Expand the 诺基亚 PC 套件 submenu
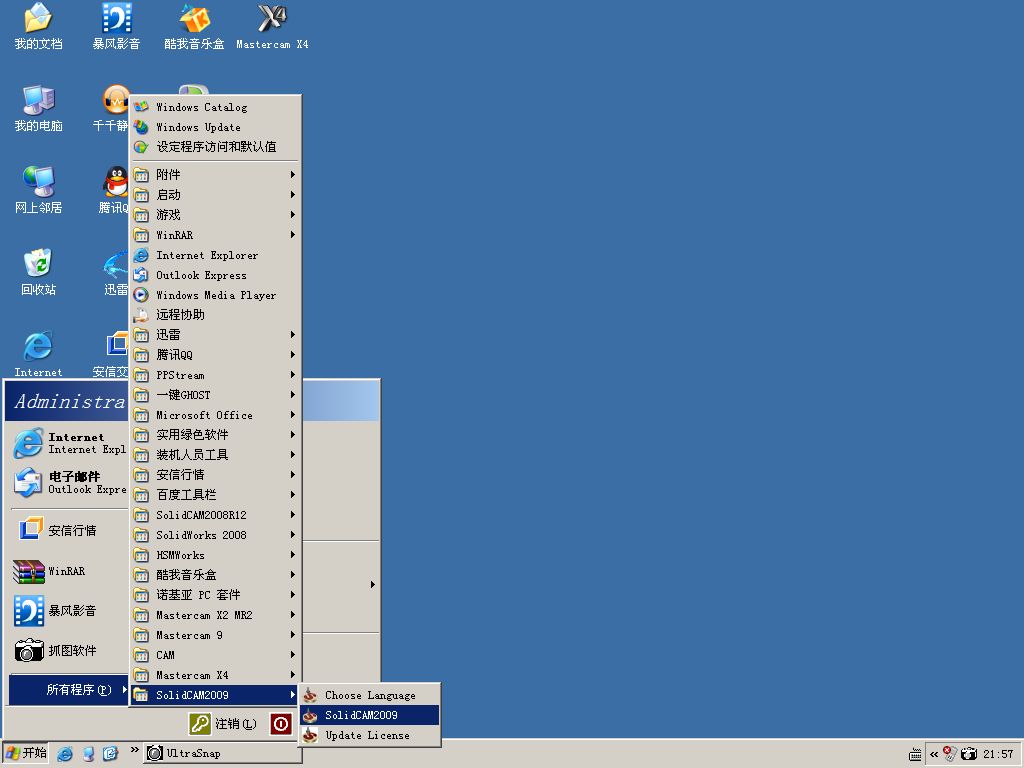The width and height of the screenshot is (1024, 768). pos(216,595)
